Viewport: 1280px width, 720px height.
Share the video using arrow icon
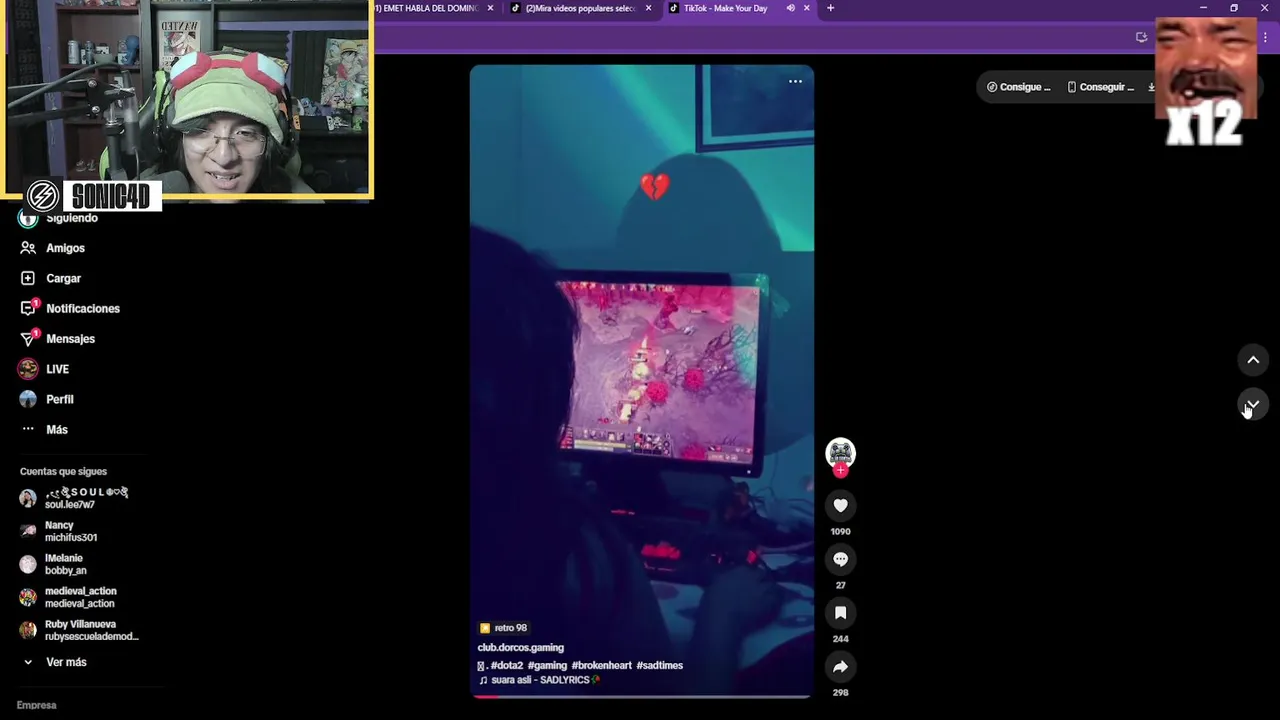click(840, 667)
